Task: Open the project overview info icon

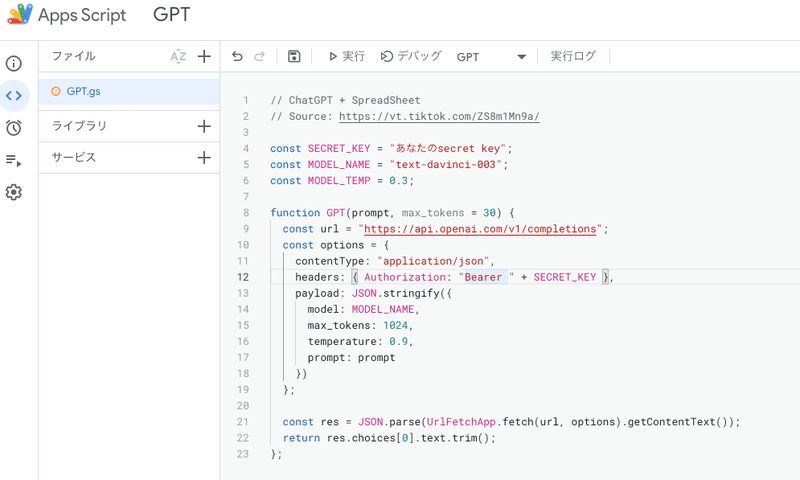Action: [14, 63]
